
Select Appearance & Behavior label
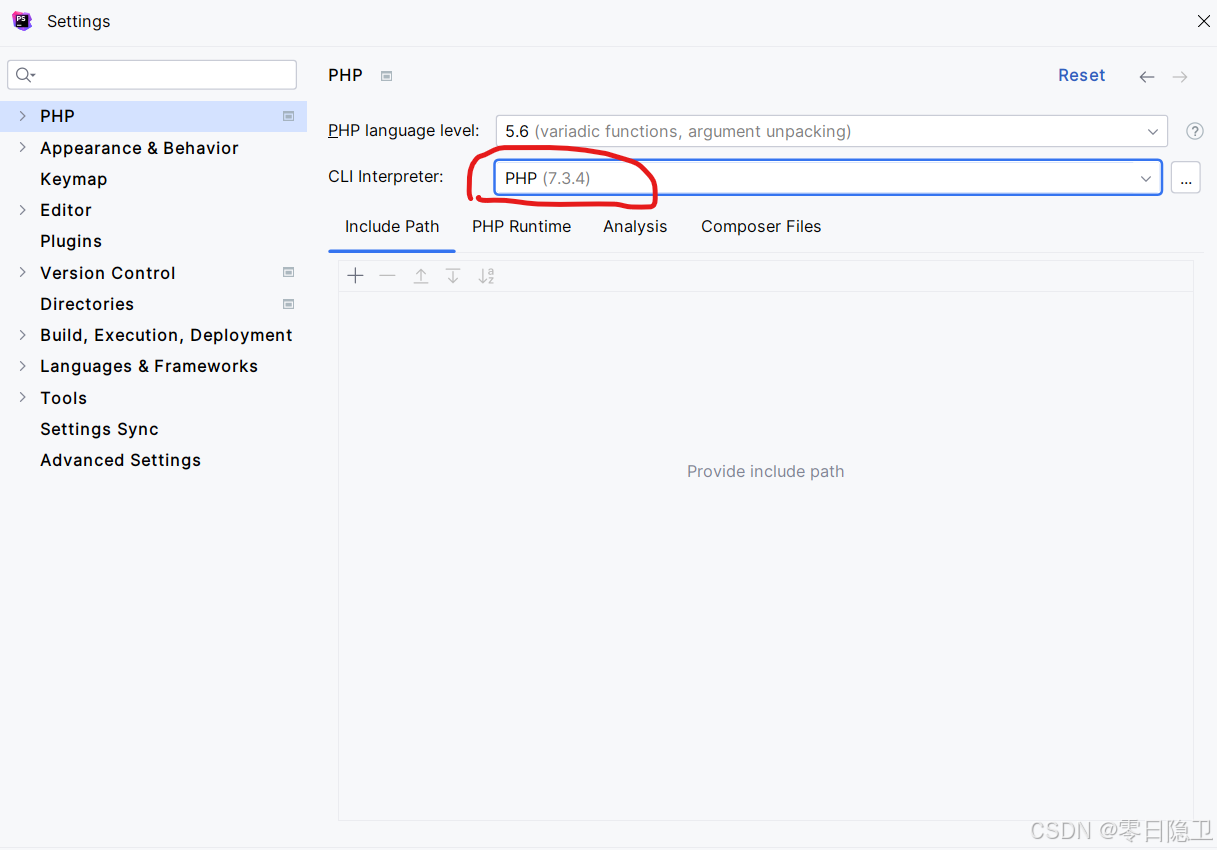[139, 148]
